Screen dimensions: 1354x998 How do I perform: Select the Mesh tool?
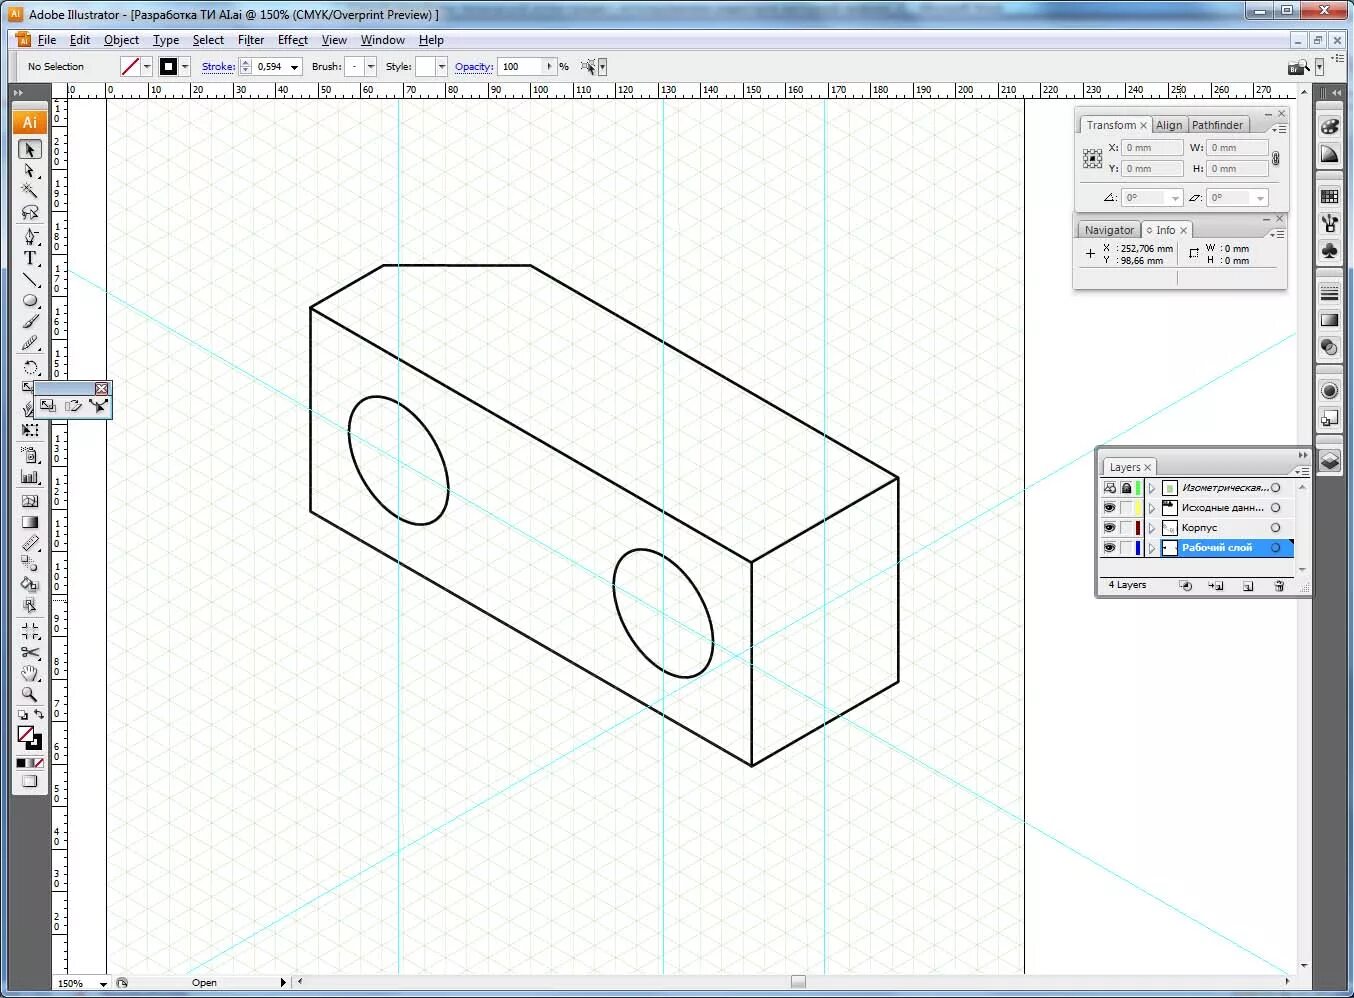[x=29, y=501]
